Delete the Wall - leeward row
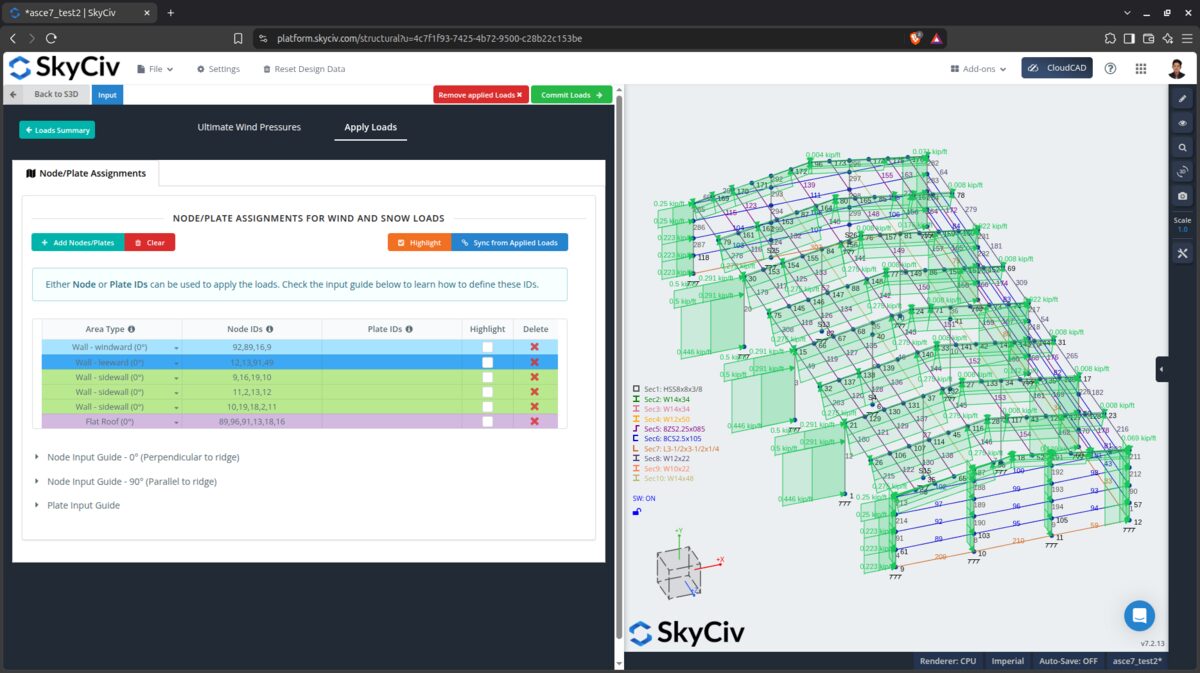The image size is (1200, 673). coord(535,362)
